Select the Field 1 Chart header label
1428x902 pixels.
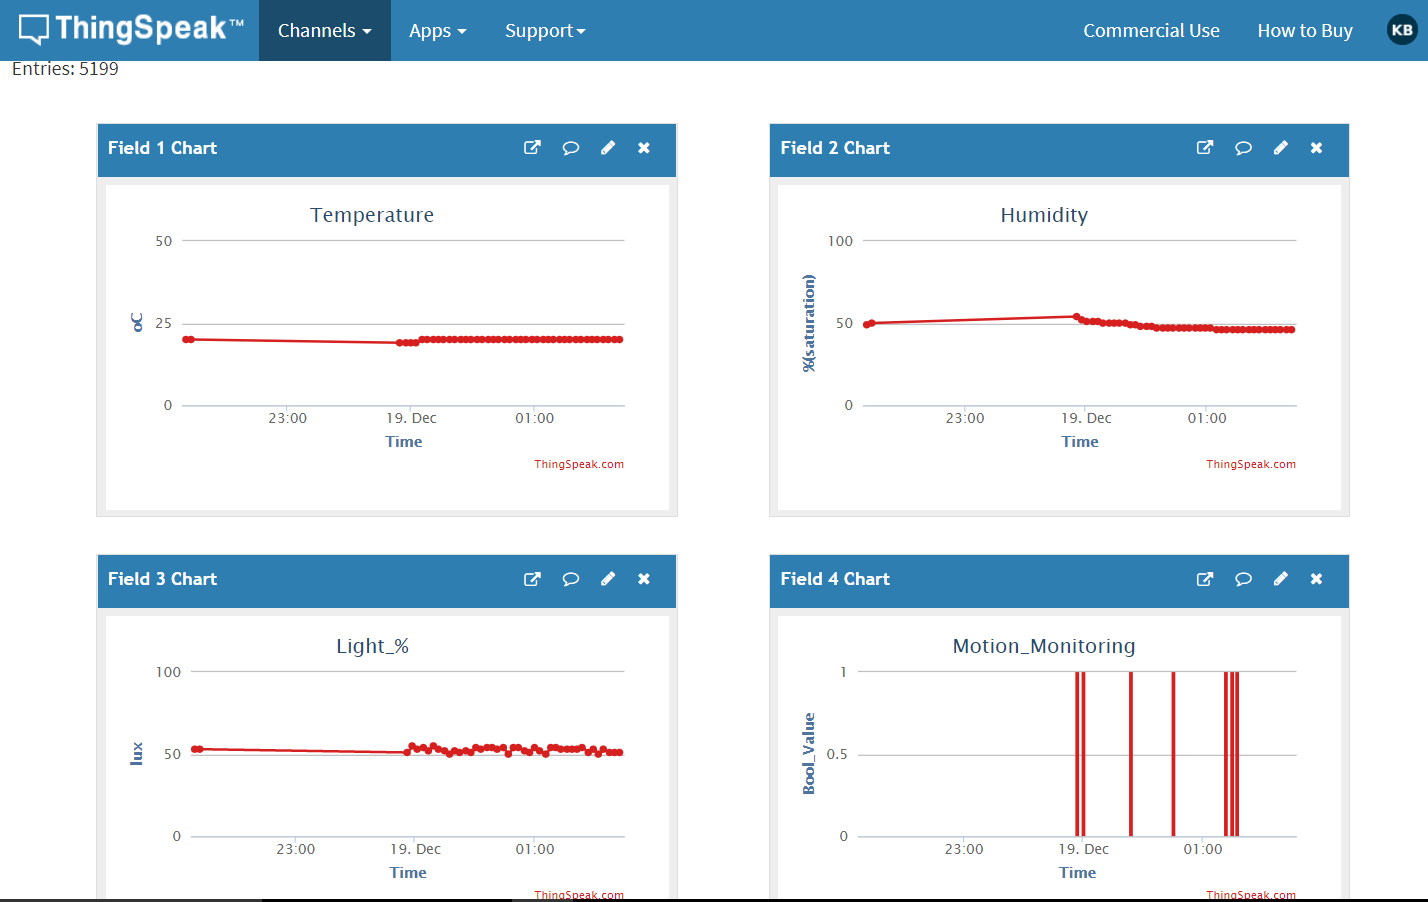[x=162, y=148]
